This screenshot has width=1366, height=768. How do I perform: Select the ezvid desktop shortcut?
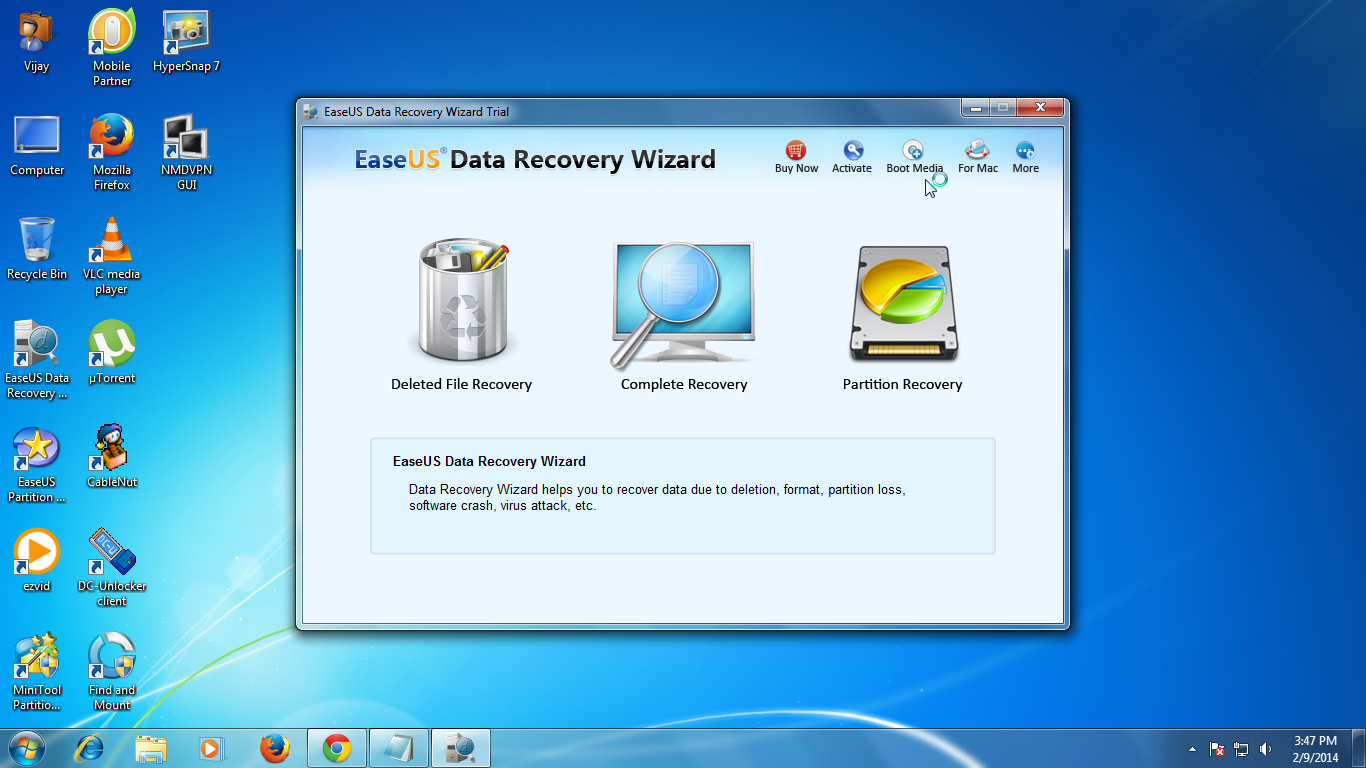(37, 561)
